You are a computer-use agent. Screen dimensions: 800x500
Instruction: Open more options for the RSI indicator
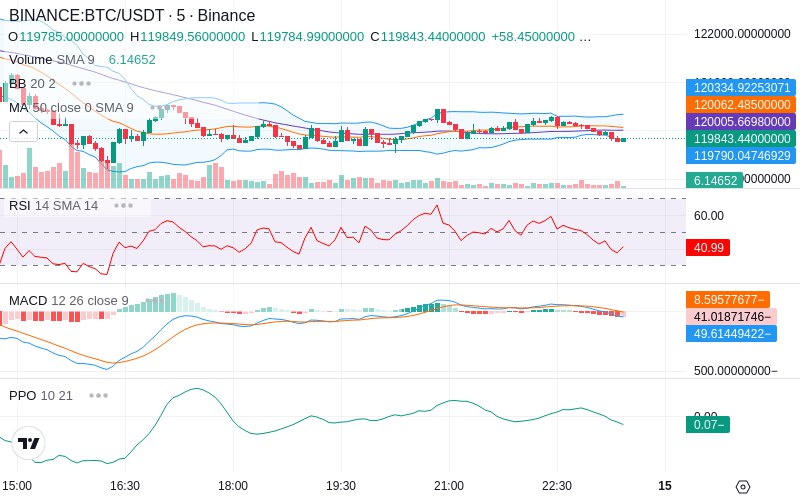coord(123,206)
